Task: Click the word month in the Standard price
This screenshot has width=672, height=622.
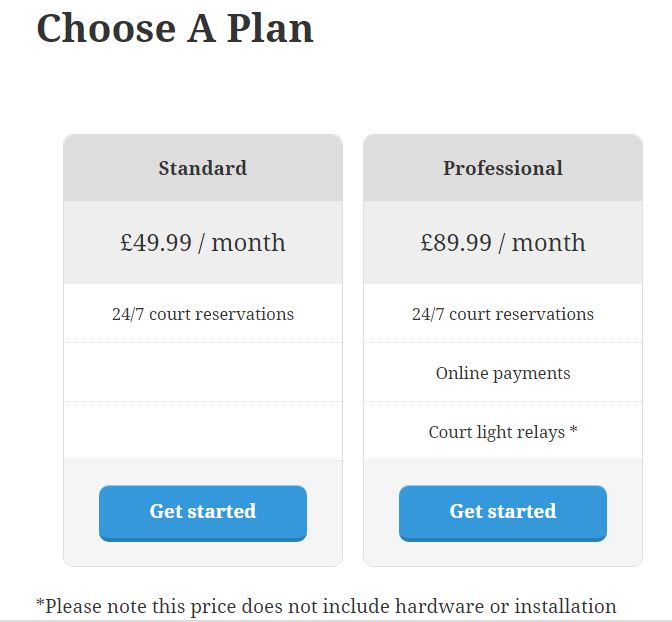Action: point(248,243)
